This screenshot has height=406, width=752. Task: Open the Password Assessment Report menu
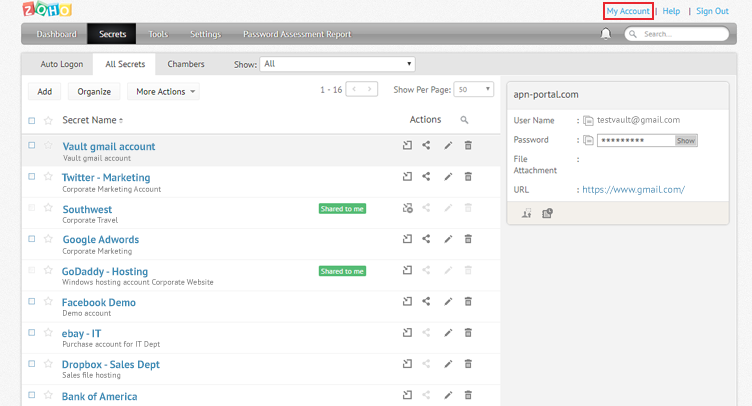297,34
